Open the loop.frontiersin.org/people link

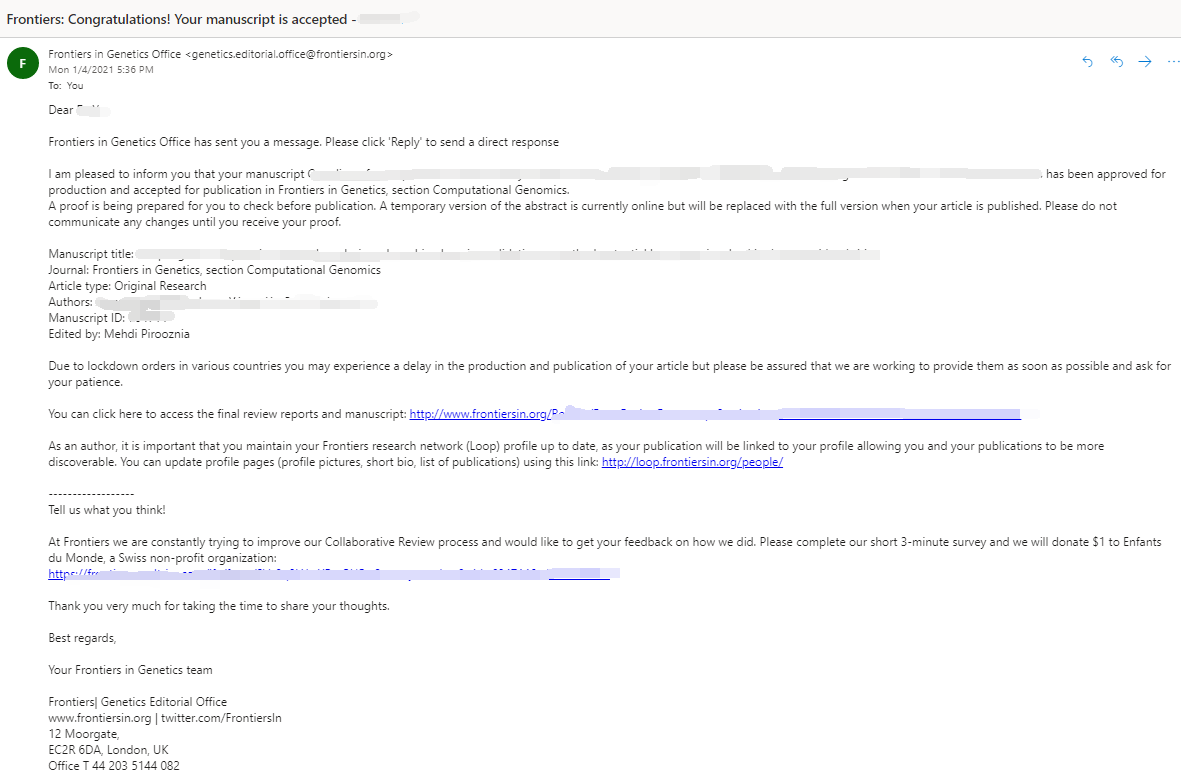pyautogui.click(x=692, y=462)
